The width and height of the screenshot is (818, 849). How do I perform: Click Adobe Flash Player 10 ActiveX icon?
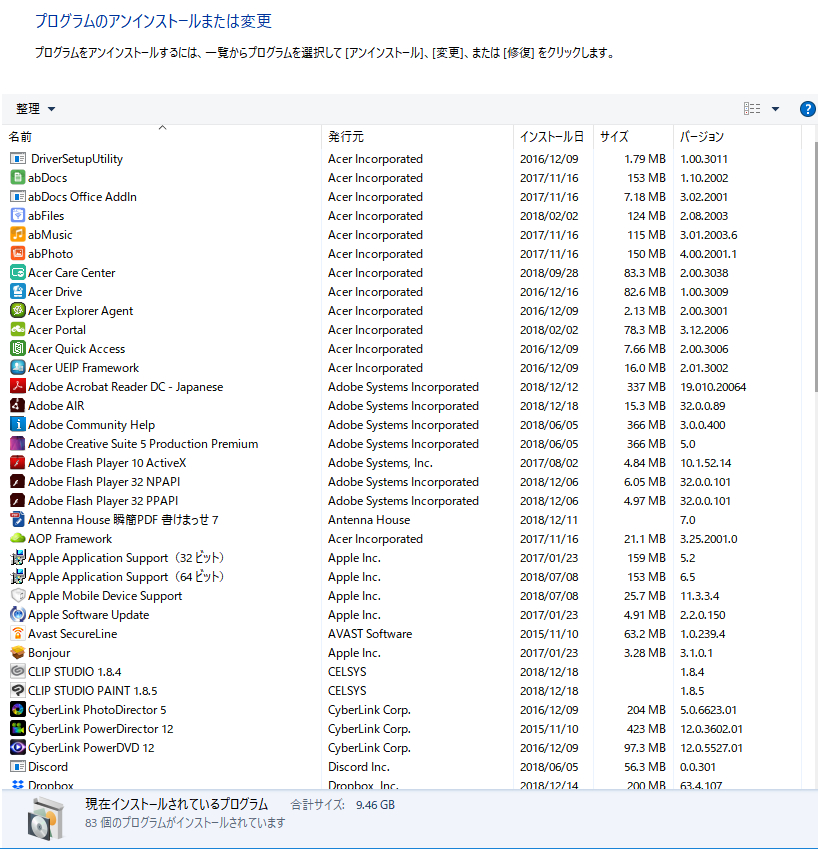(x=18, y=462)
